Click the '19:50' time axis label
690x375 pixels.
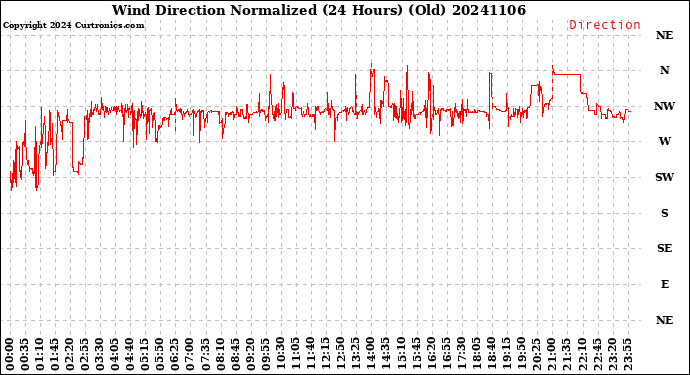click(521, 354)
